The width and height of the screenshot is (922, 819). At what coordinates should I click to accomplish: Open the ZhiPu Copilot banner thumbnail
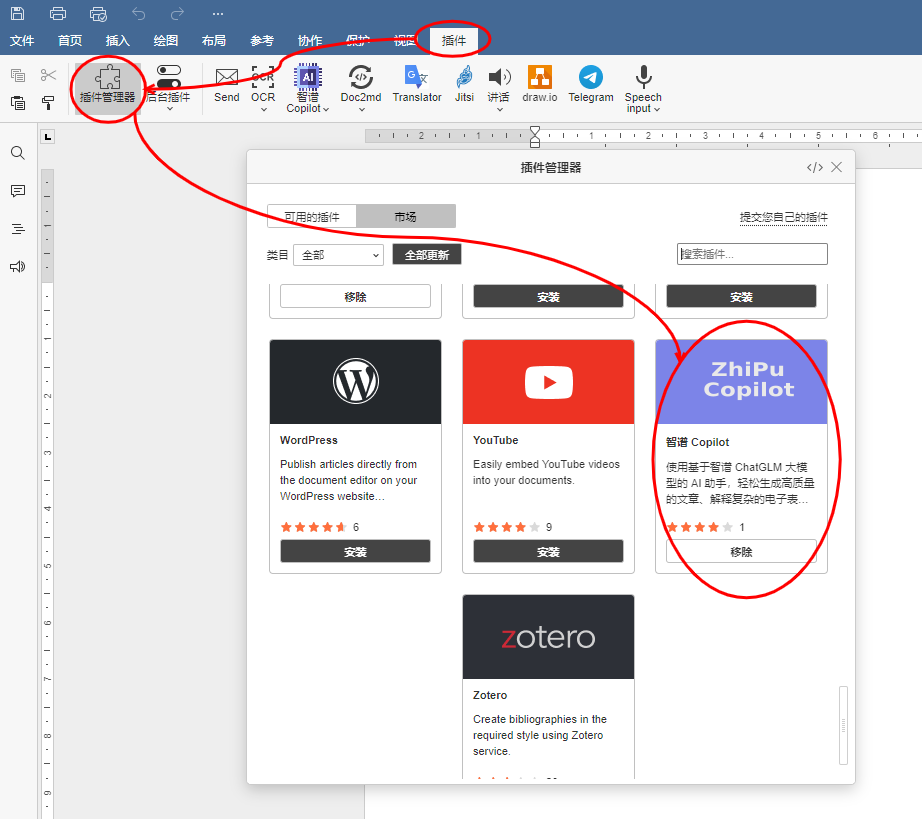tap(741, 382)
